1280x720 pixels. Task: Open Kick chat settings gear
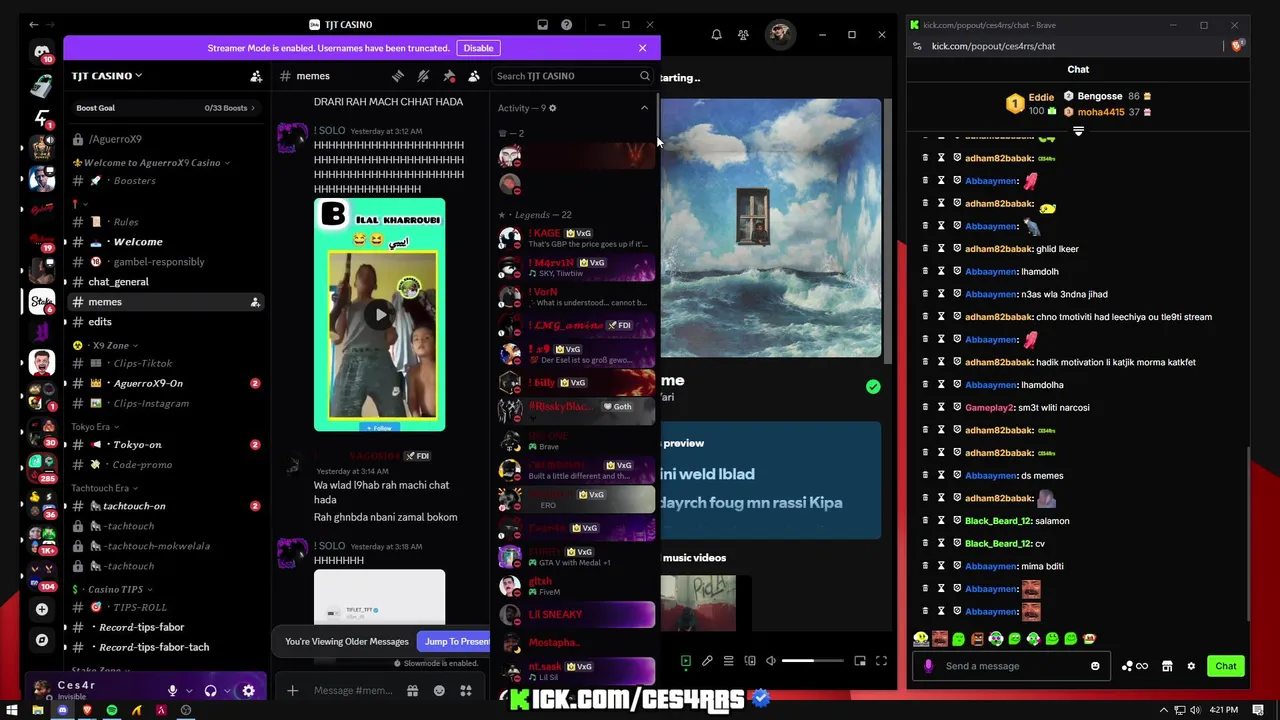(x=1191, y=666)
